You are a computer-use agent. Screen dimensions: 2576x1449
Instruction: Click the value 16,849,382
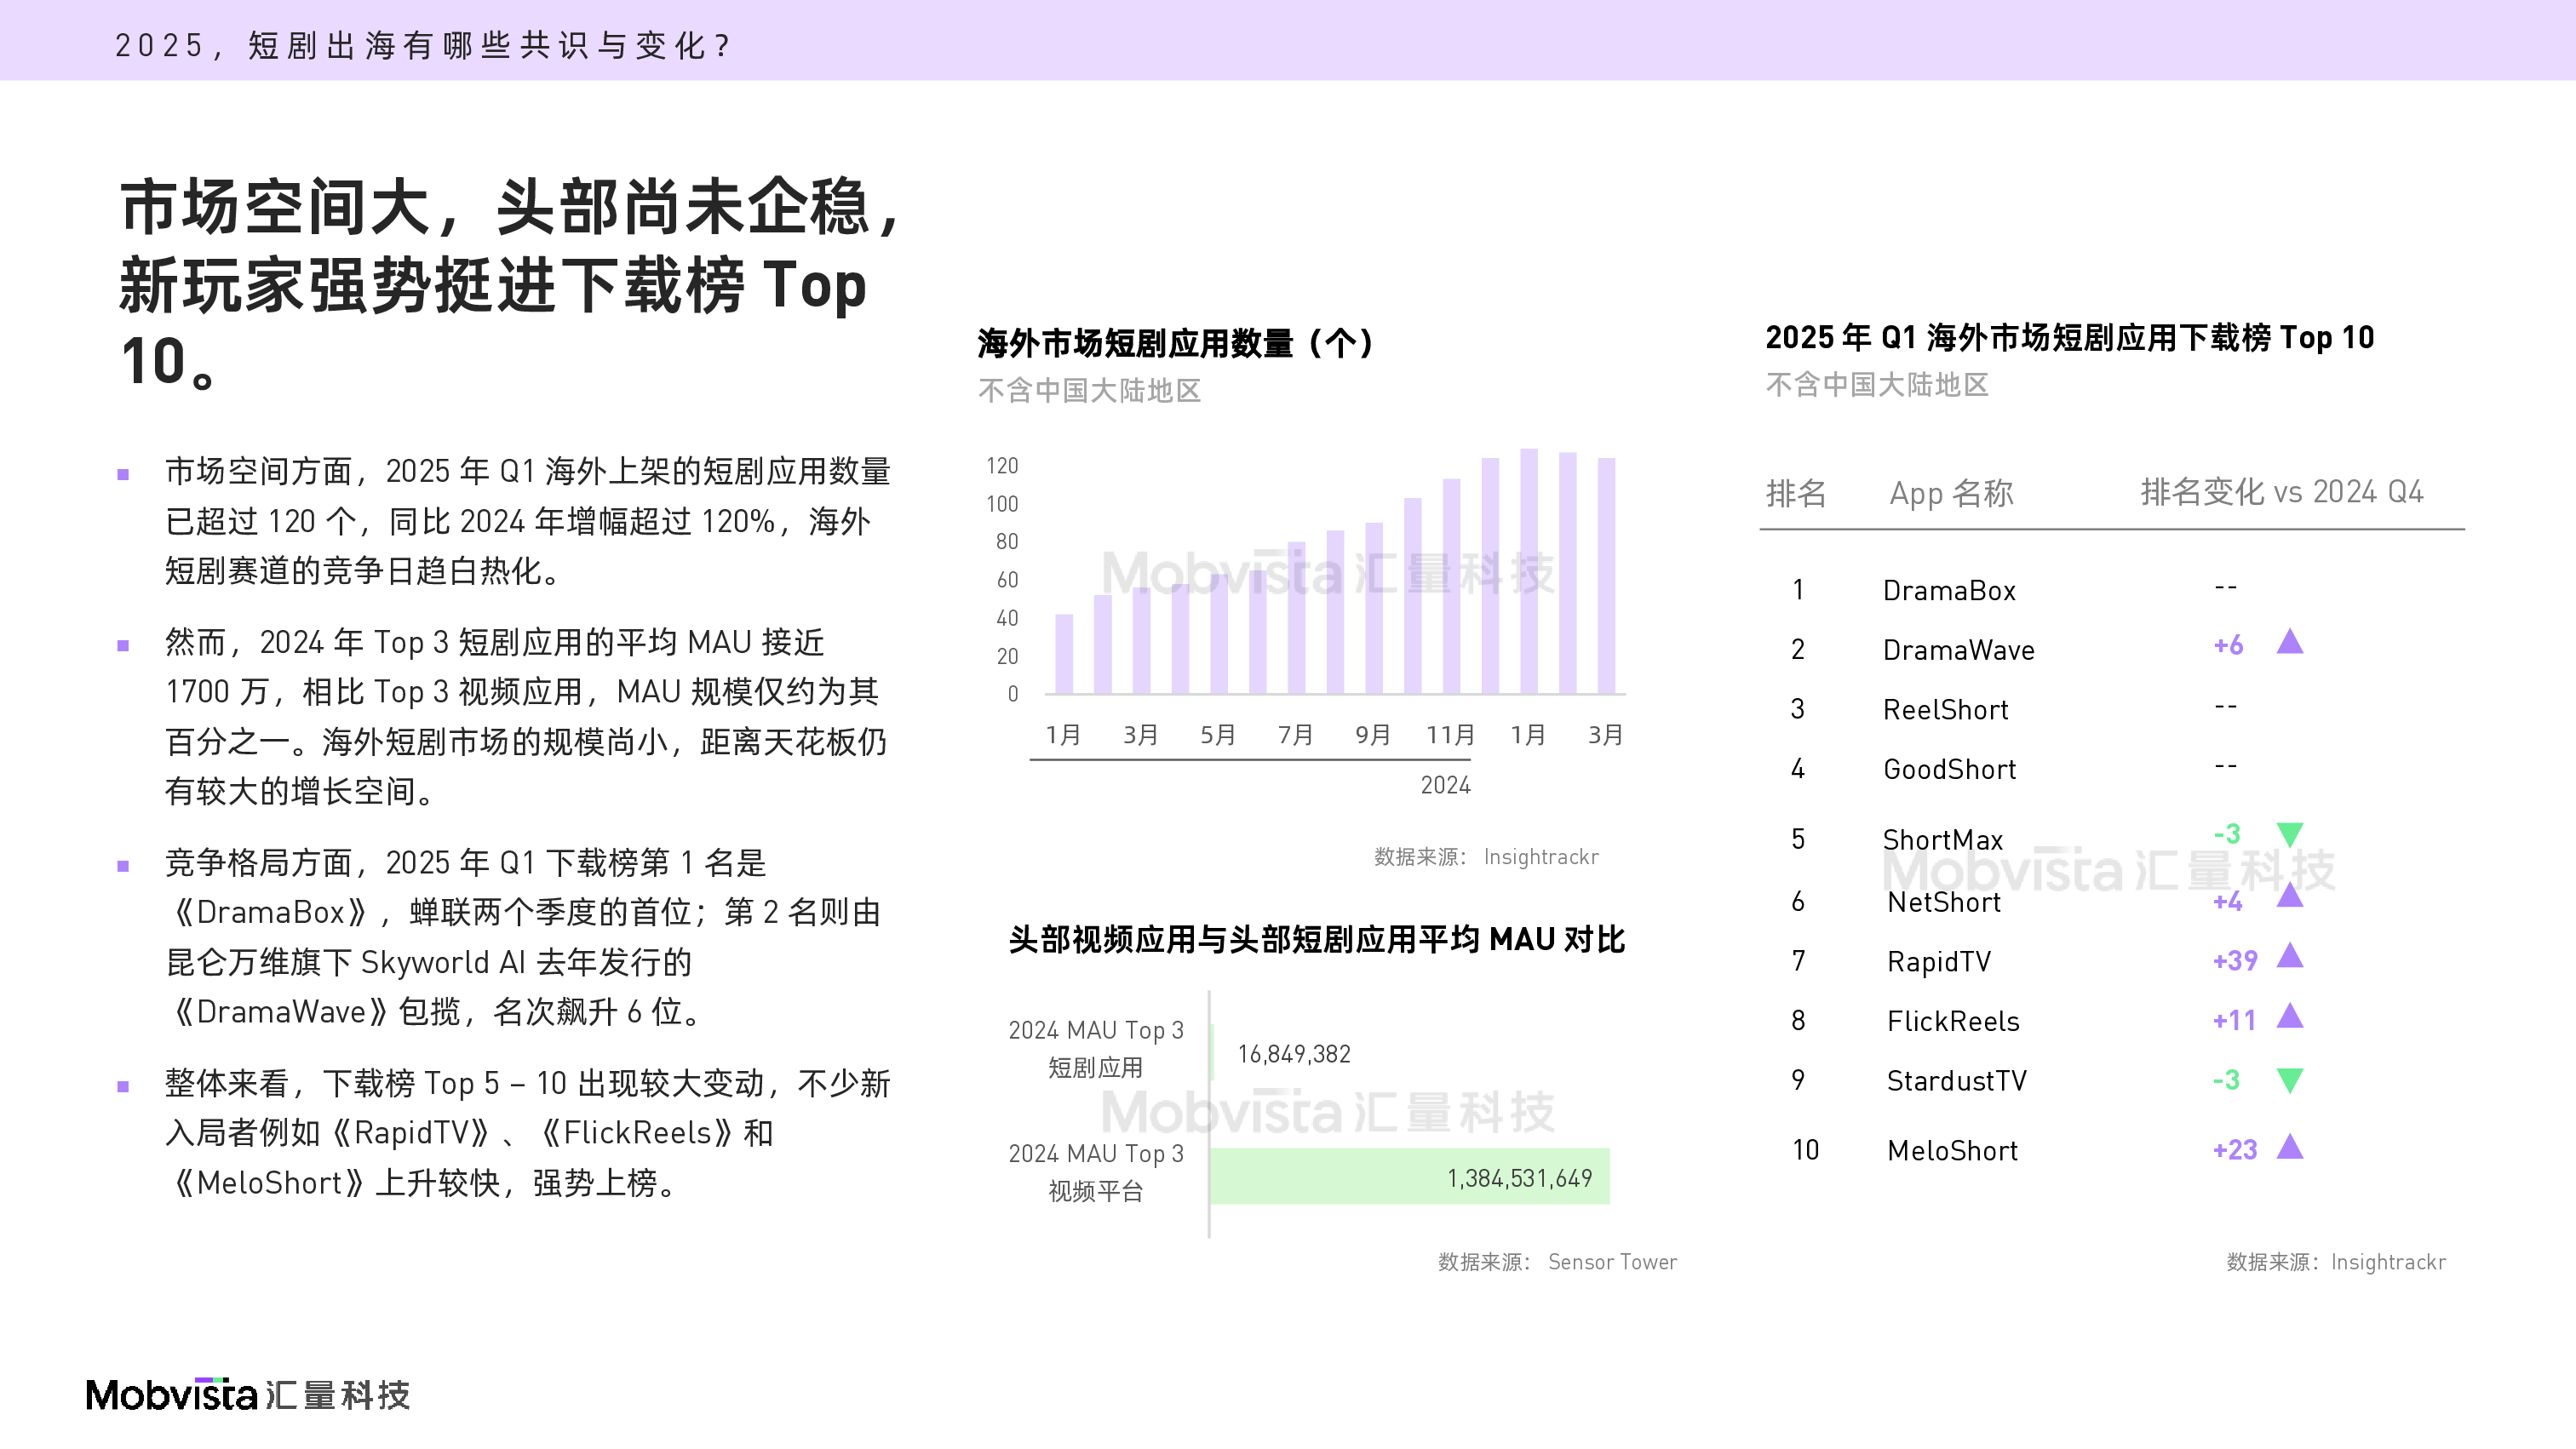pos(1294,1054)
